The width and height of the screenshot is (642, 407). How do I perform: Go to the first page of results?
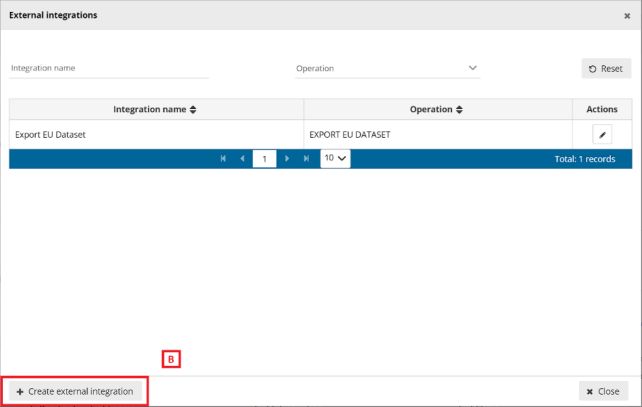[x=223, y=159]
